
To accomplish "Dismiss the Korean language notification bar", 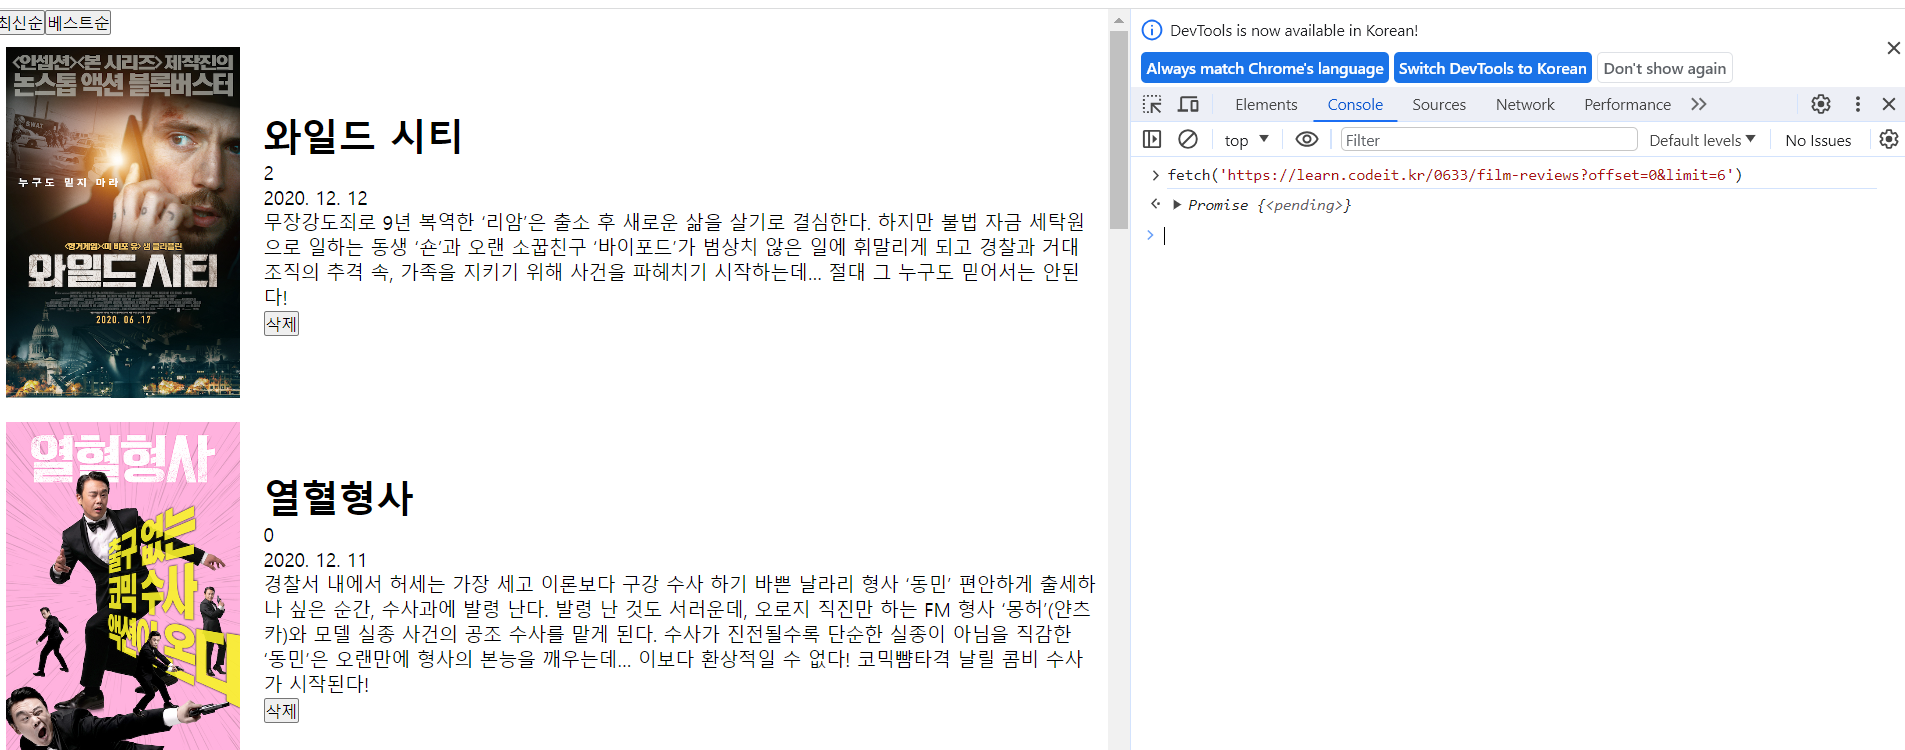I will tap(1893, 48).
